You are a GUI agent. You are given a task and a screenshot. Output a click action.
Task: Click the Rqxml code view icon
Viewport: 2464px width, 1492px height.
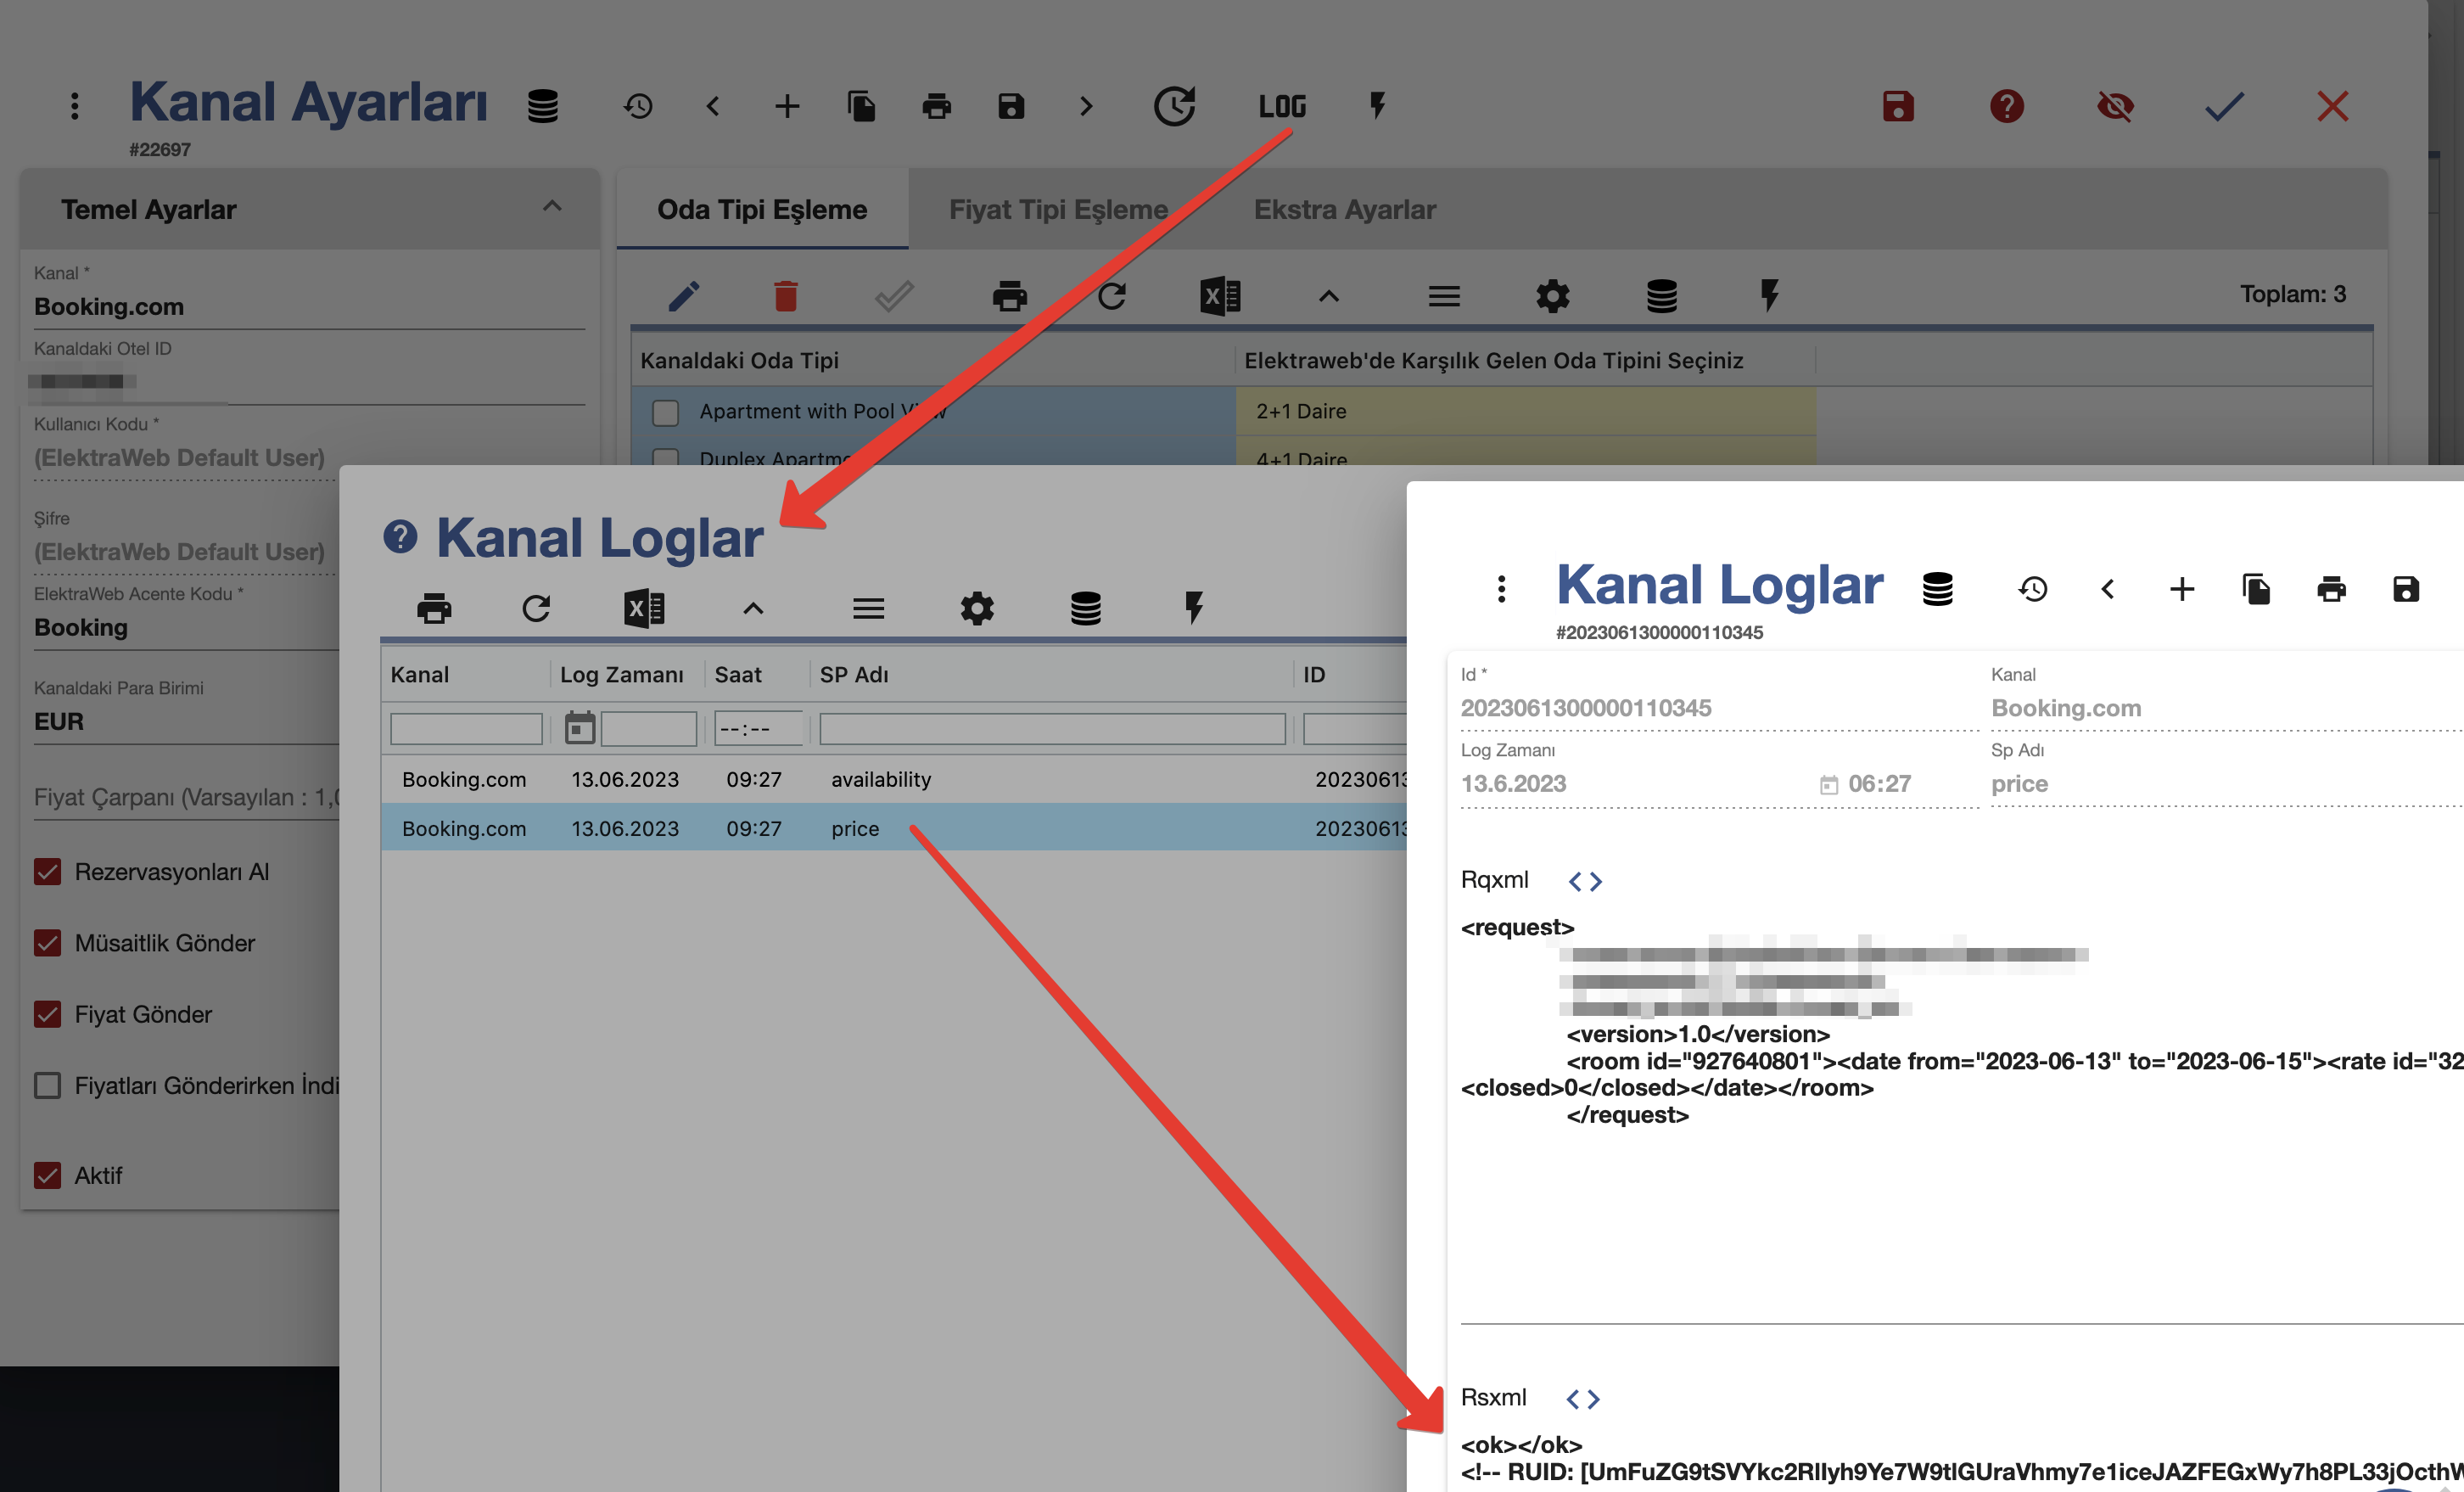pyautogui.click(x=1584, y=881)
